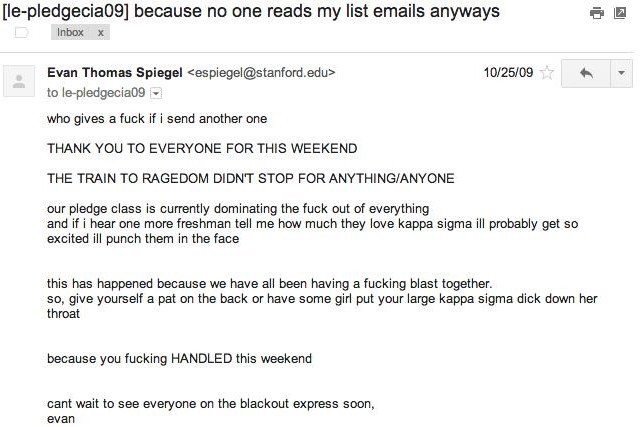Remove the Inbox label with x
This screenshot has width=640, height=427.
tap(100, 33)
